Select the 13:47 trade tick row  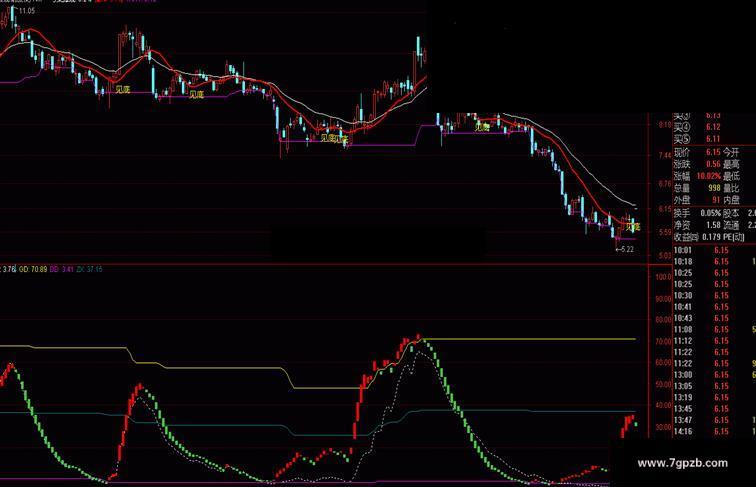pyautogui.click(x=715, y=420)
